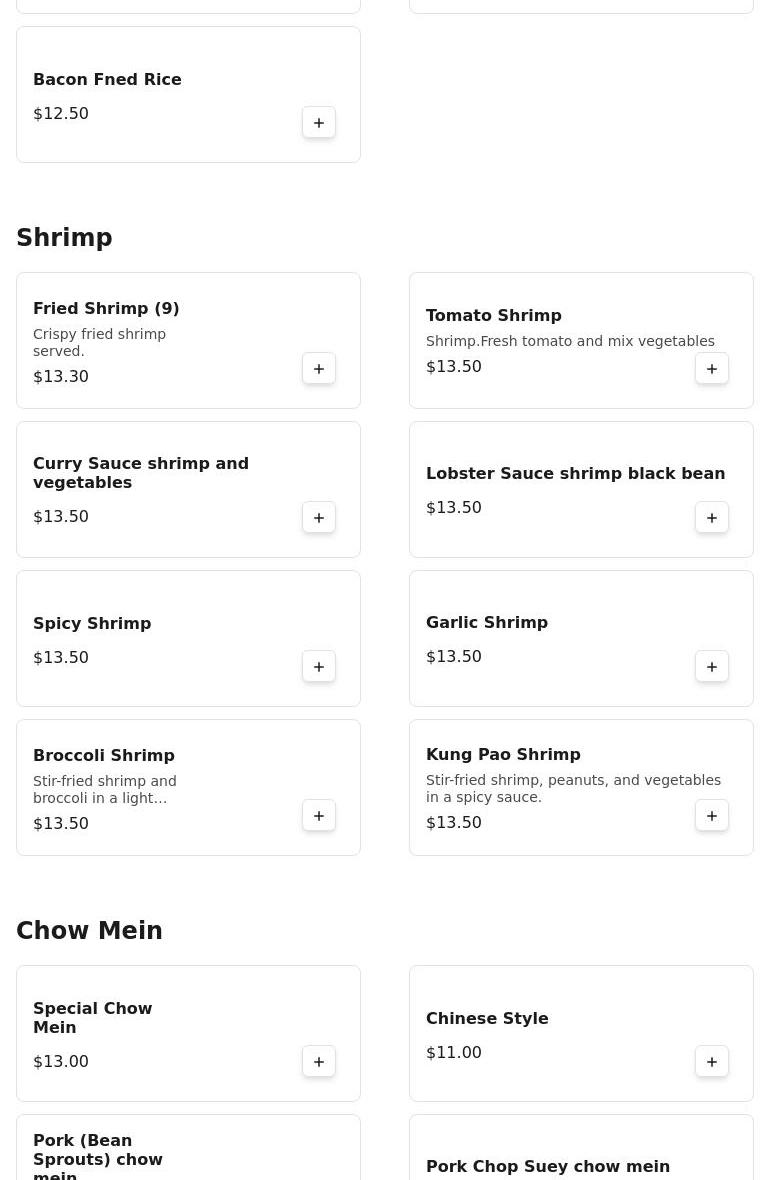Add Special Chow Mein to order
The width and height of the screenshot is (770, 1180).
tap(319, 1062)
